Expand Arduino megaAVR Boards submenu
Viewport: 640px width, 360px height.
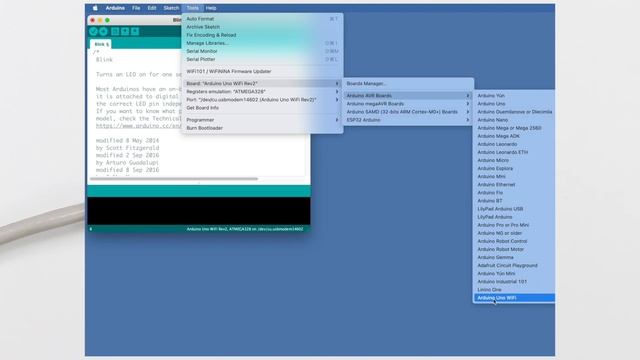[x=408, y=104]
